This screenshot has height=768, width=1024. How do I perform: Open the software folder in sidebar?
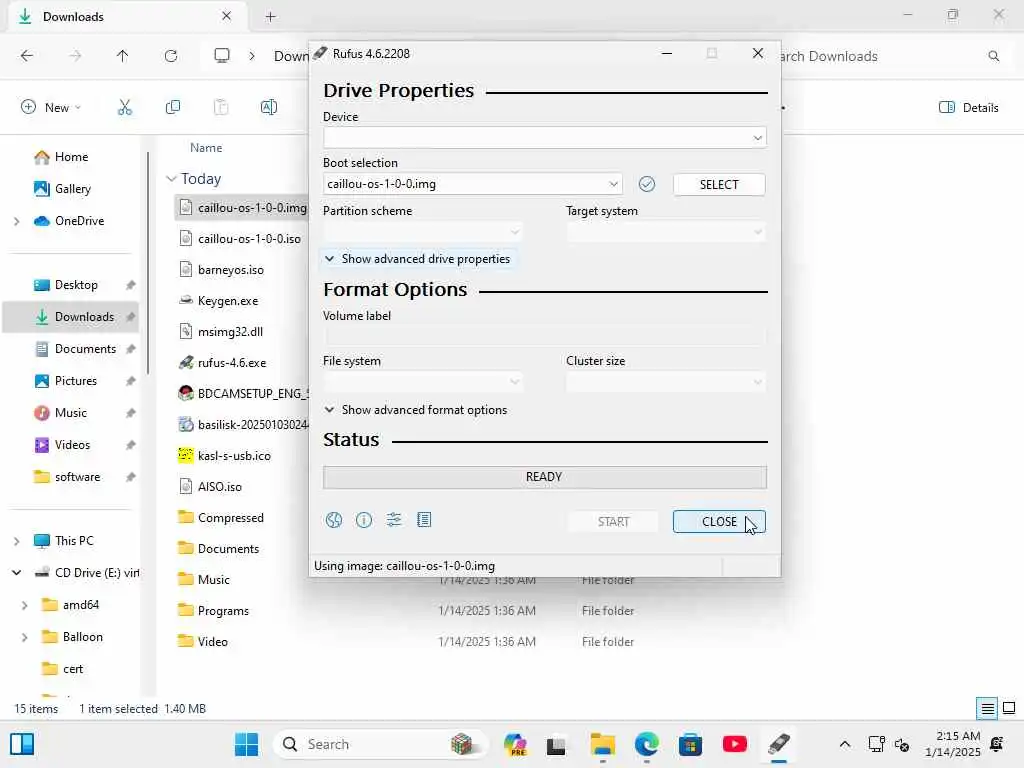click(76, 477)
